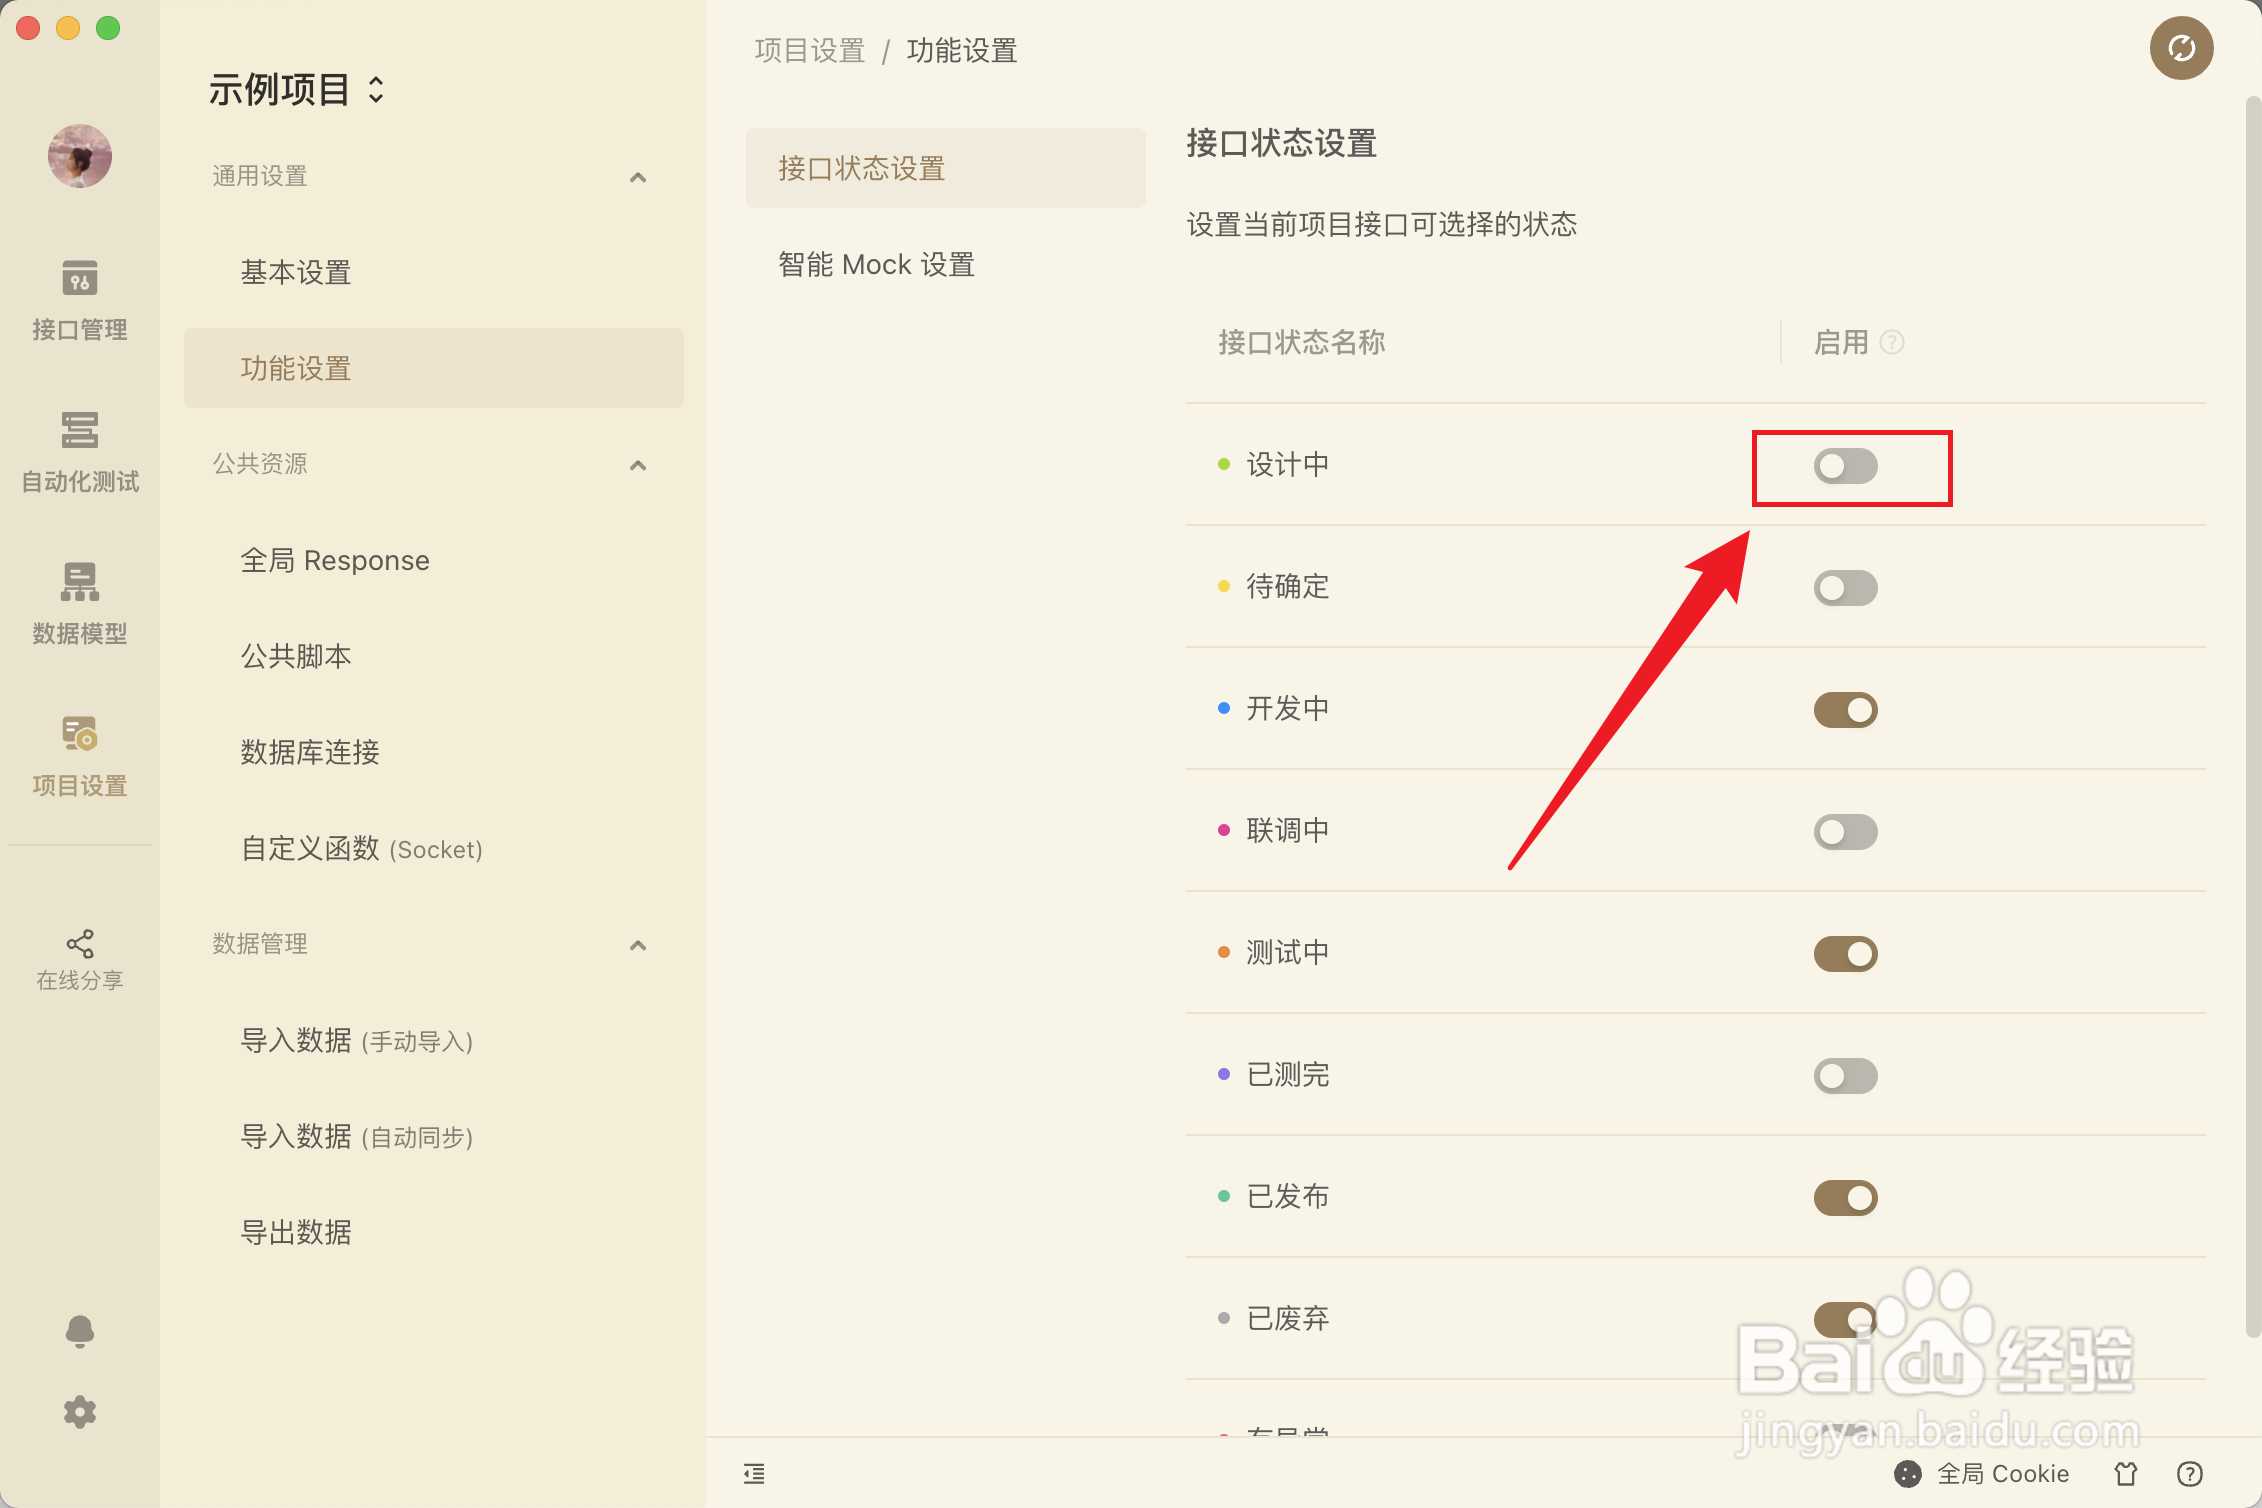Switch to 智能 Mock 设置 tab
Viewport: 2262px width, 1508px height.
(876, 265)
